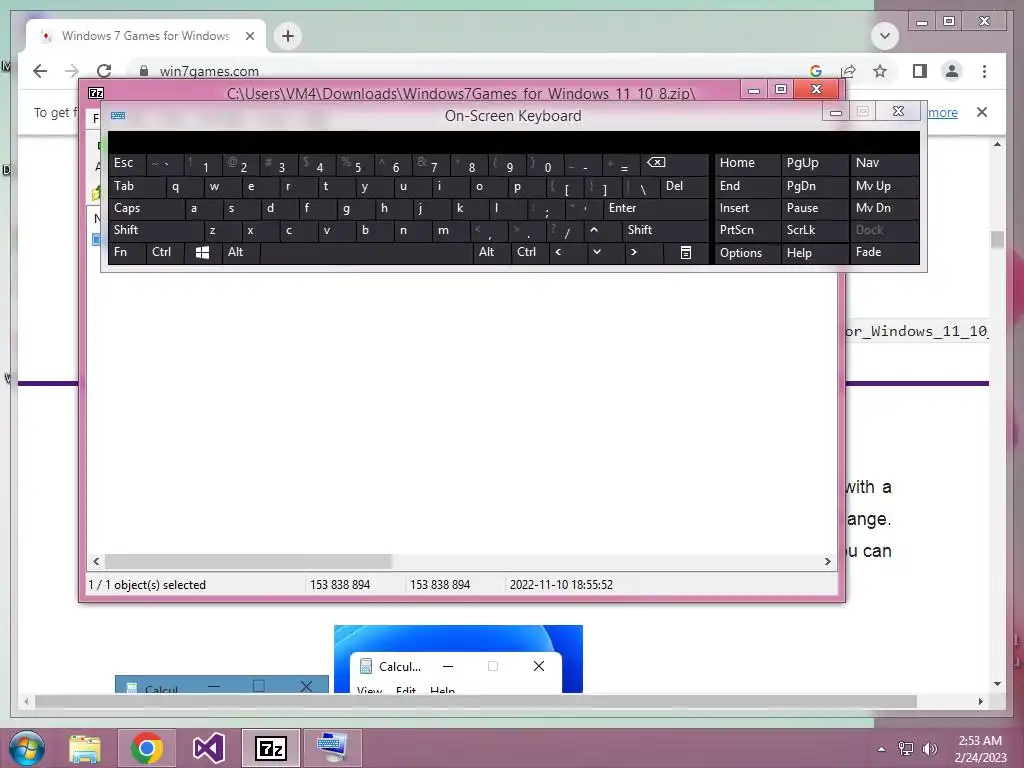Select the Windows 7 Games browser tab

tap(146, 36)
